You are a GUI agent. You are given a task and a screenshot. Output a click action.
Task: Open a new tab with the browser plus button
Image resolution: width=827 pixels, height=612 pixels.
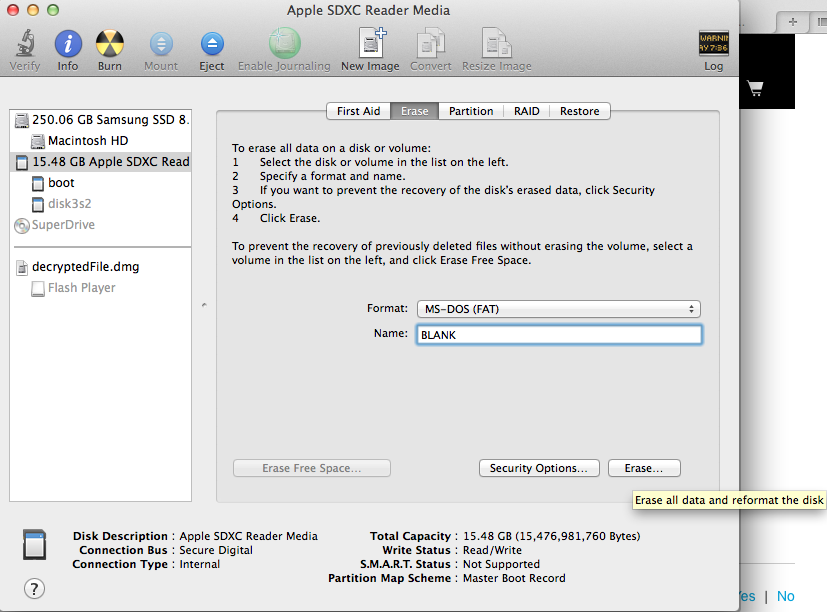coord(793,22)
